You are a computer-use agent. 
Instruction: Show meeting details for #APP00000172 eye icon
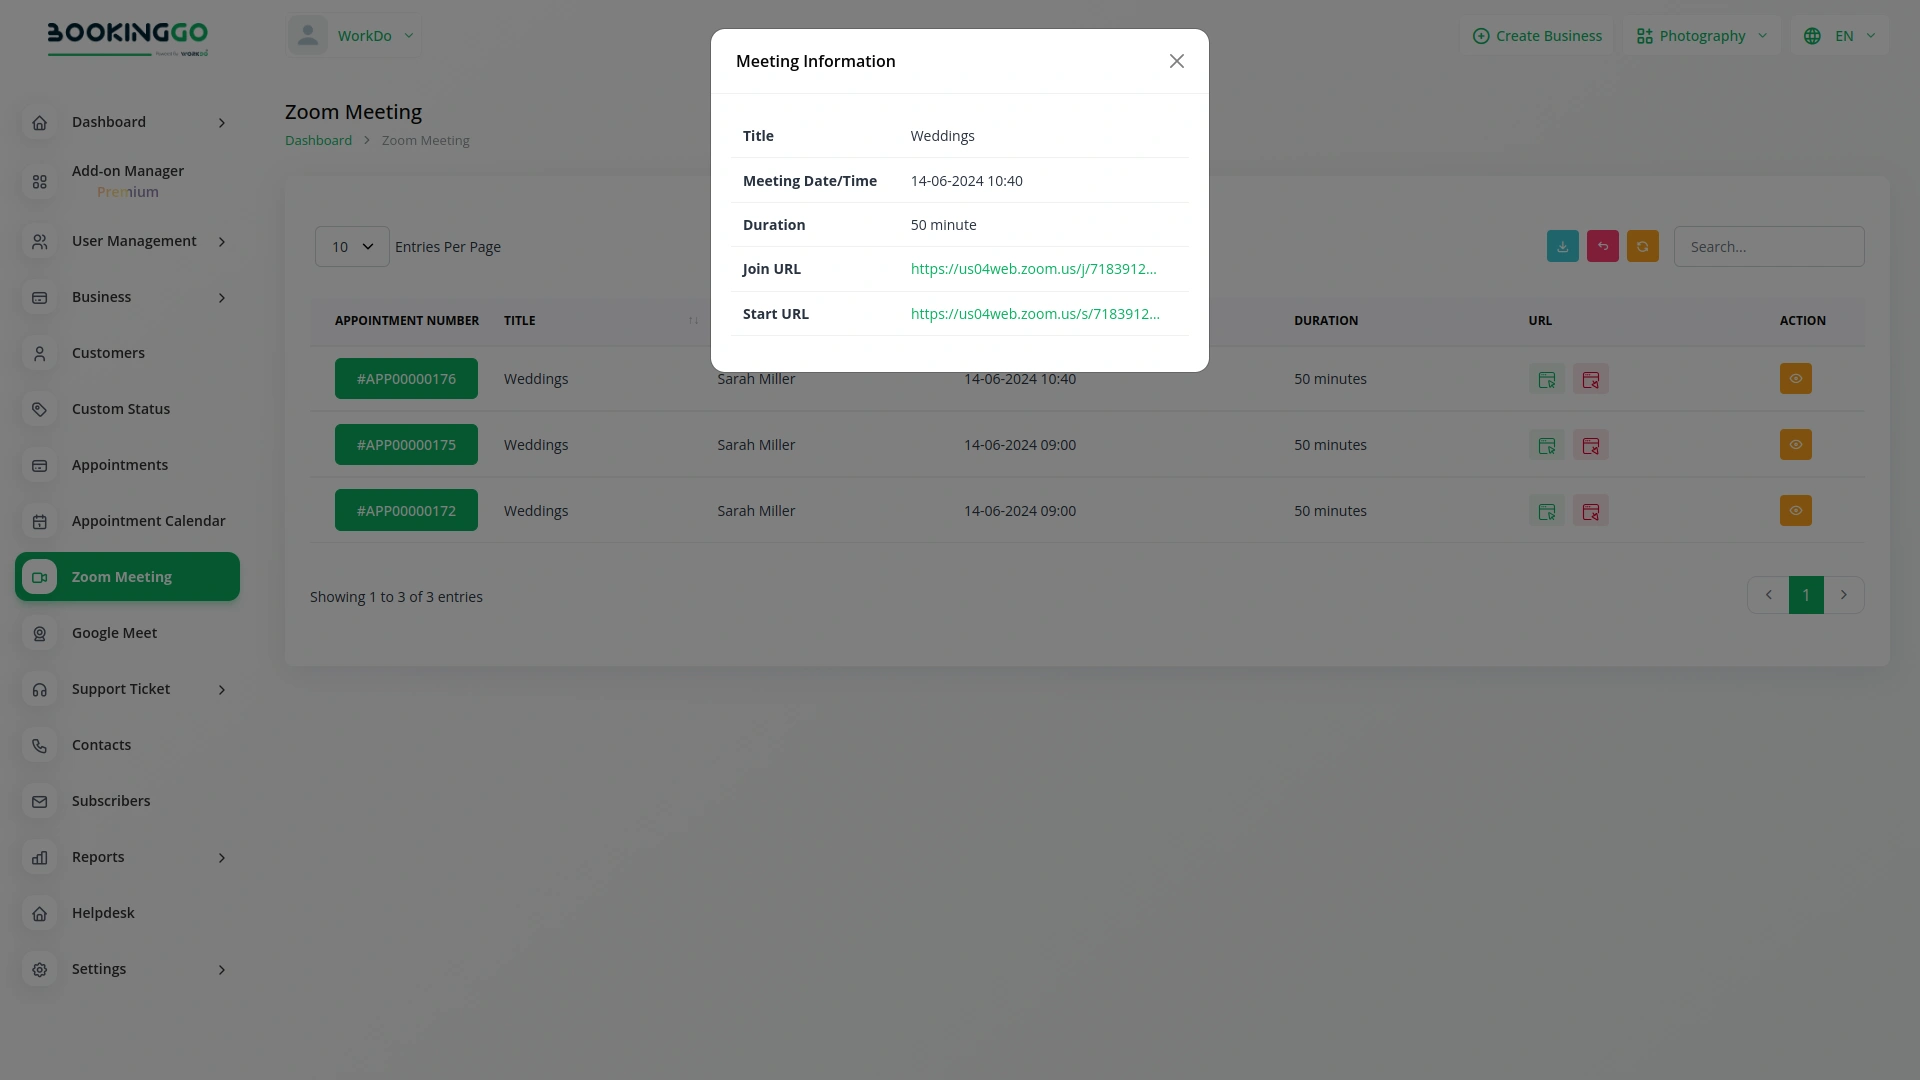tap(1795, 511)
